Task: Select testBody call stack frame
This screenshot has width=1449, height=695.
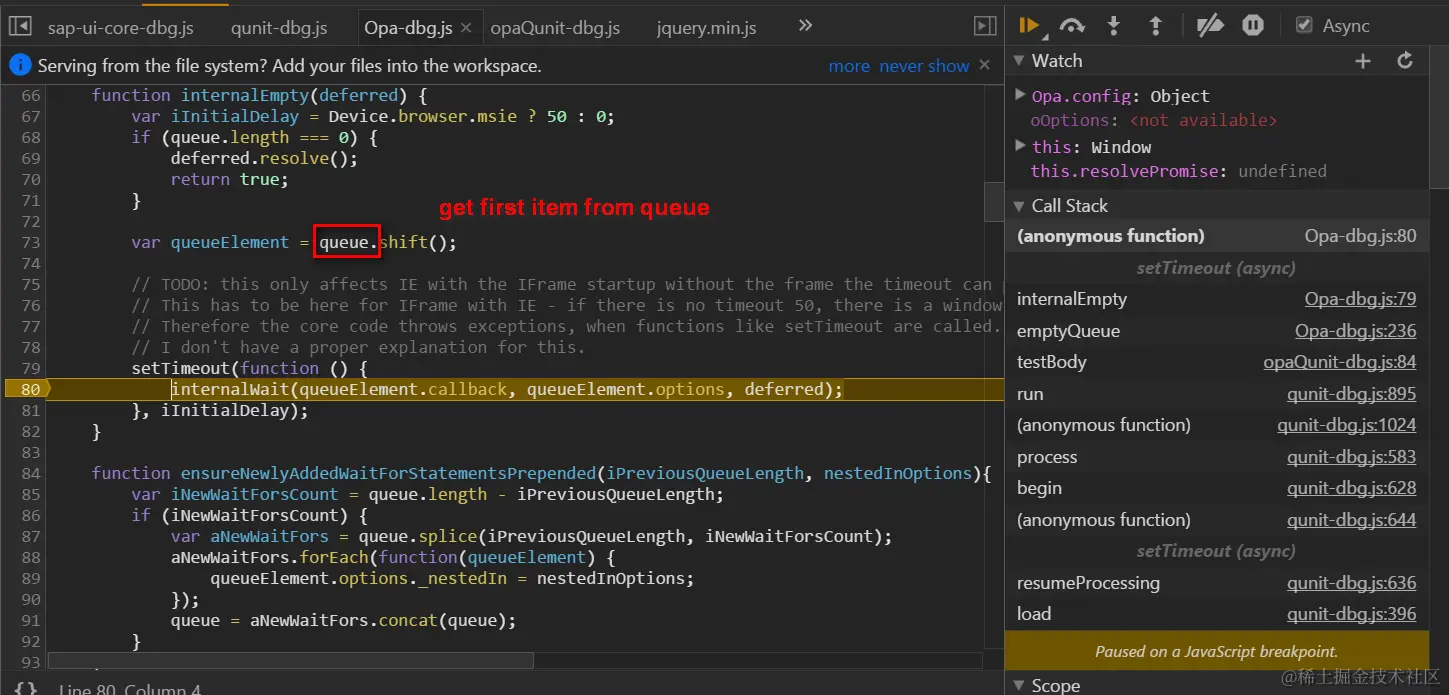Action: pos(1051,362)
